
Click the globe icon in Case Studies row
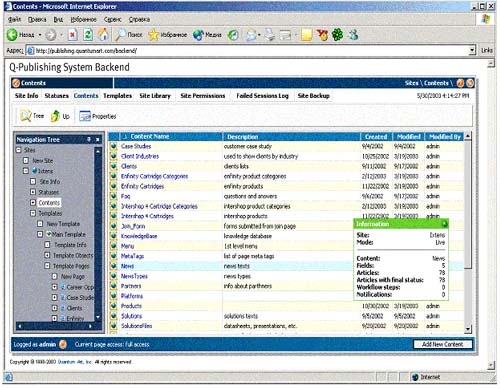coord(114,146)
